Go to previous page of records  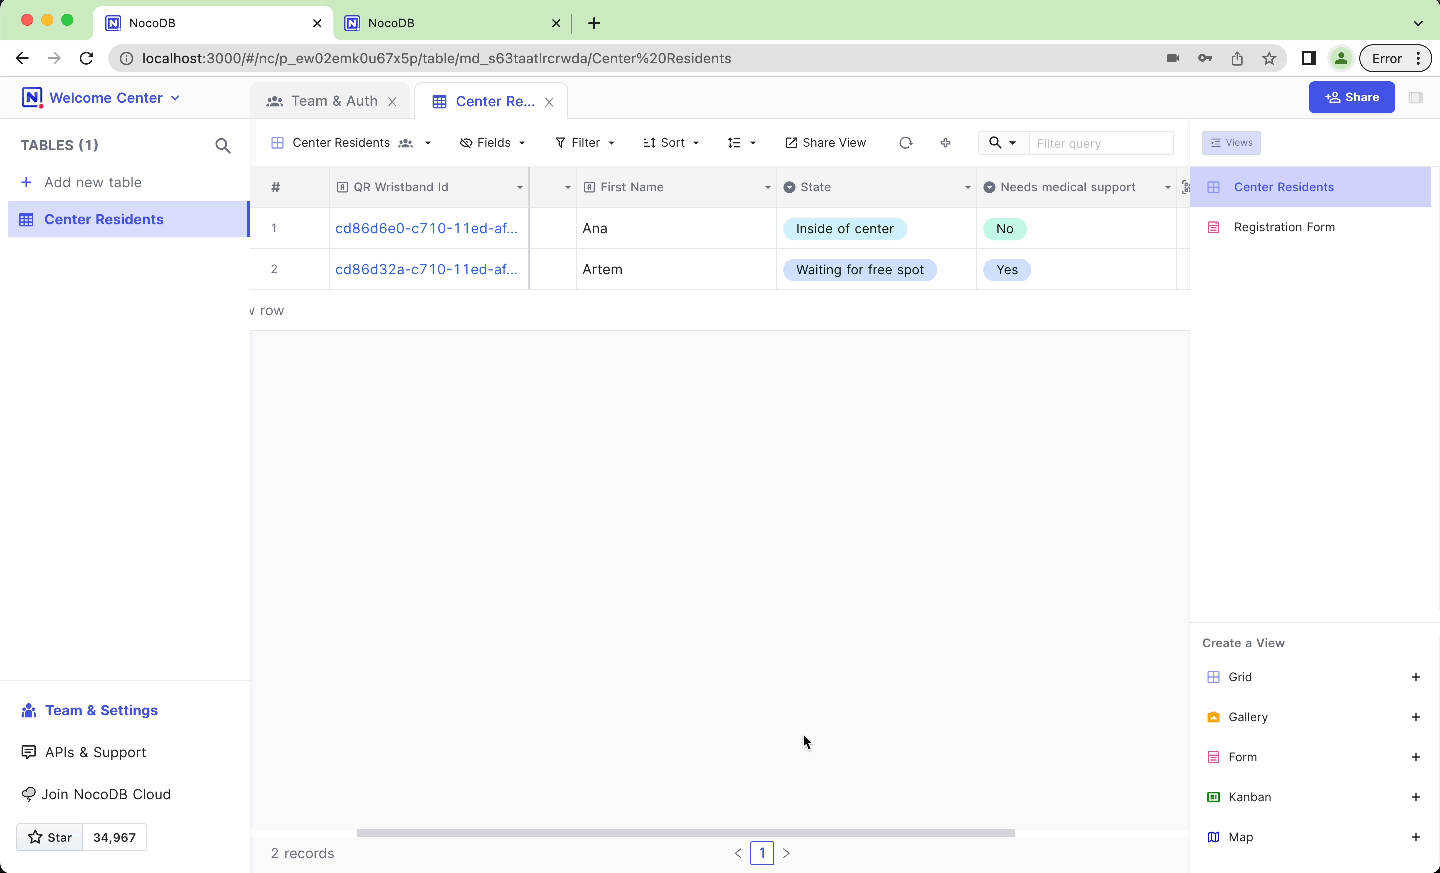pyautogui.click(x=738, y=853)
